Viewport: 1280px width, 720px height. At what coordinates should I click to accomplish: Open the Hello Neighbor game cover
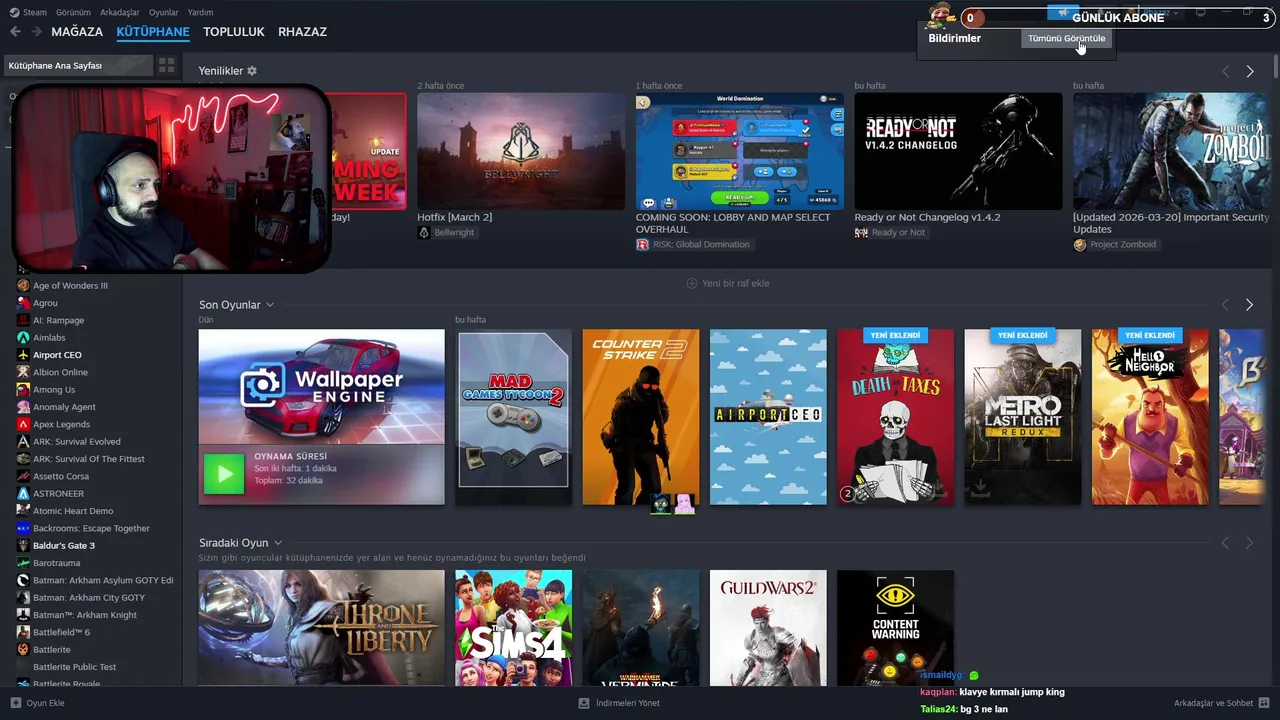tap(1150, 417)
